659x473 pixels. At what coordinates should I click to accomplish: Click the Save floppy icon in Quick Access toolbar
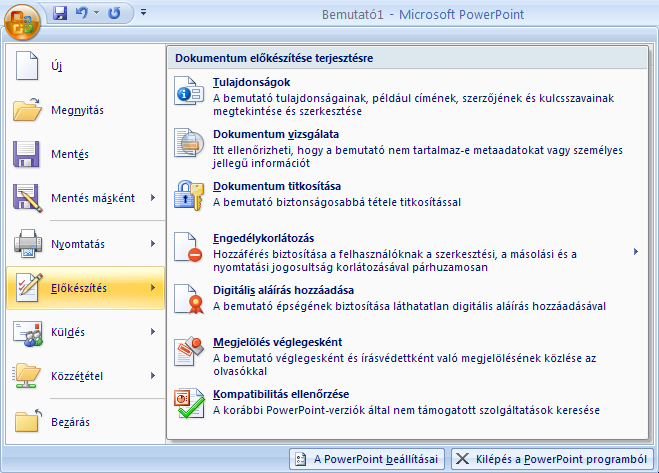60,13
